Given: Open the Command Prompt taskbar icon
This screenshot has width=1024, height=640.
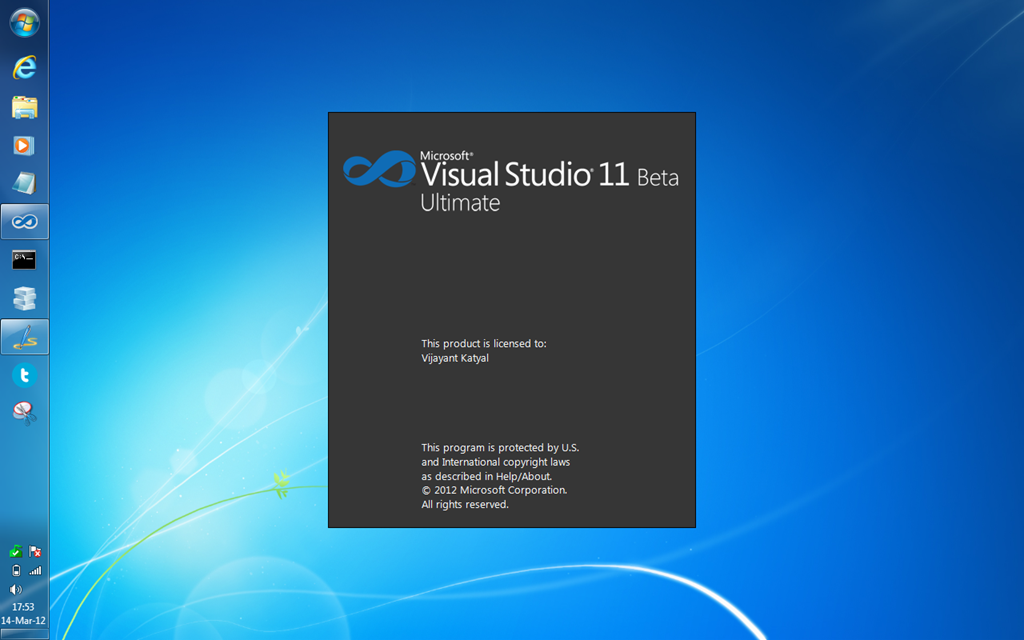Looking at the screenshot, I should point(24,260).
